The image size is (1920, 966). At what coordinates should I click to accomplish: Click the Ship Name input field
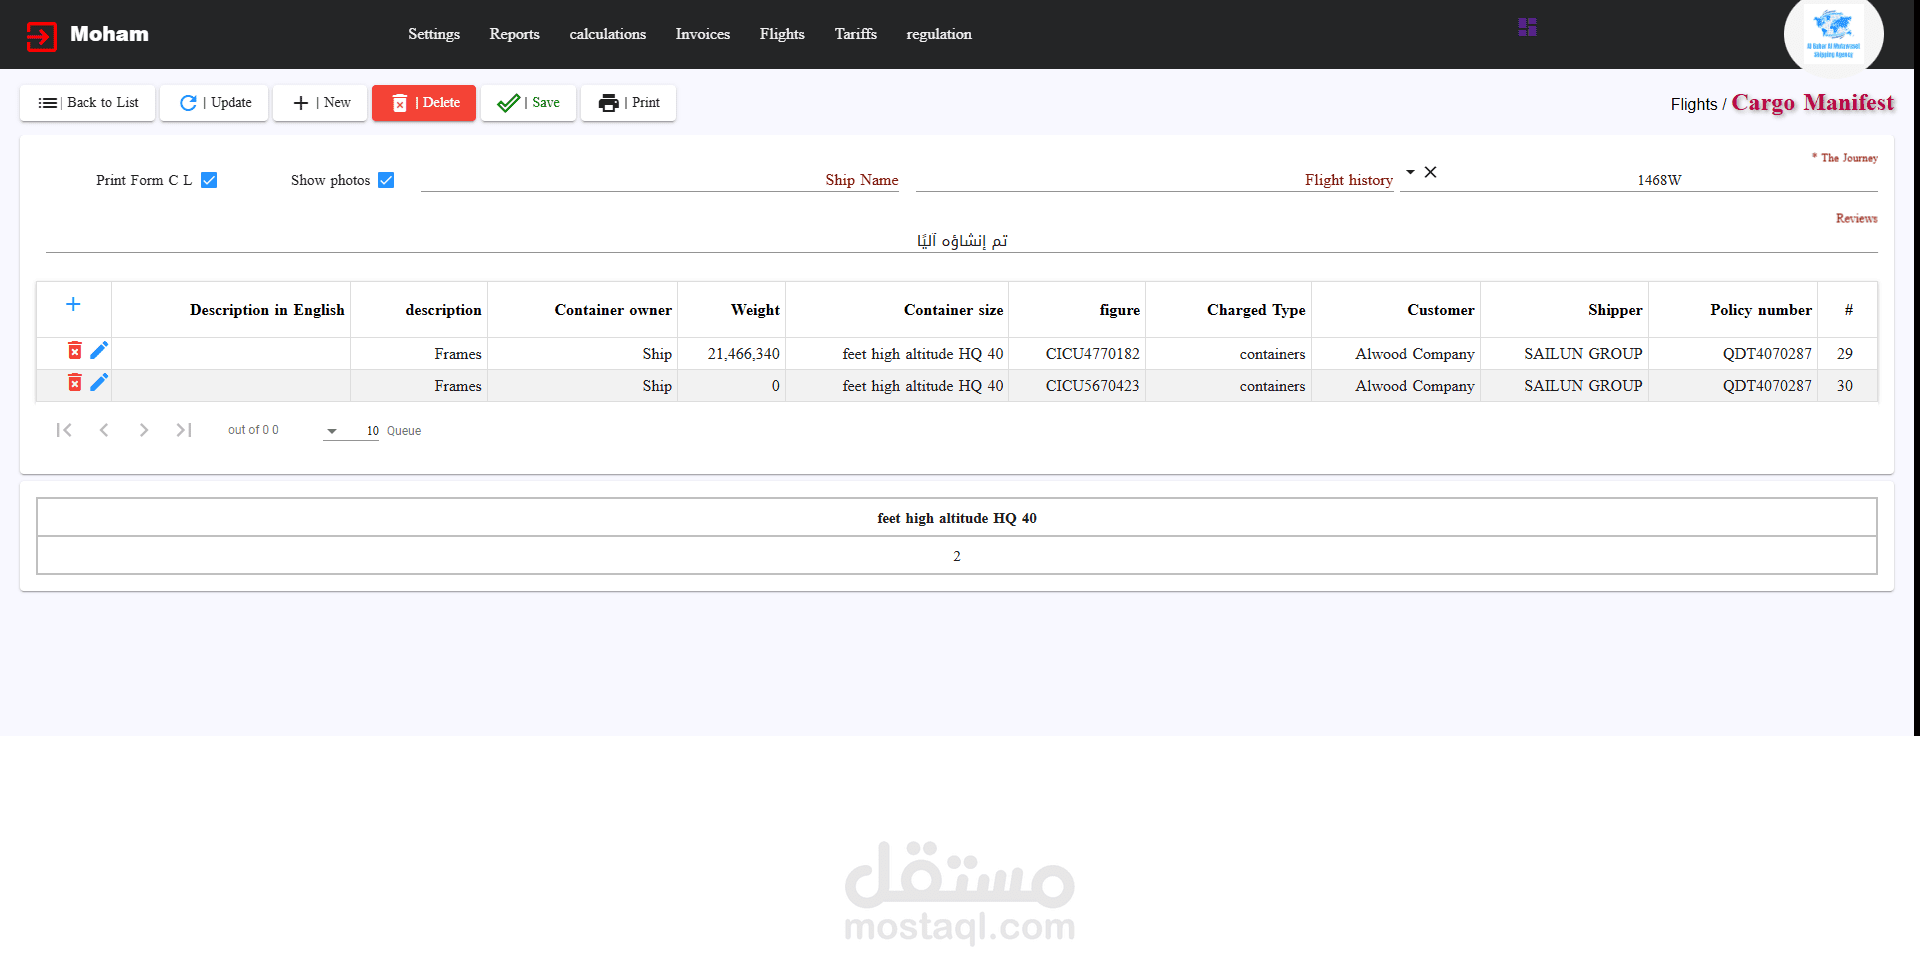coord(660,180)
